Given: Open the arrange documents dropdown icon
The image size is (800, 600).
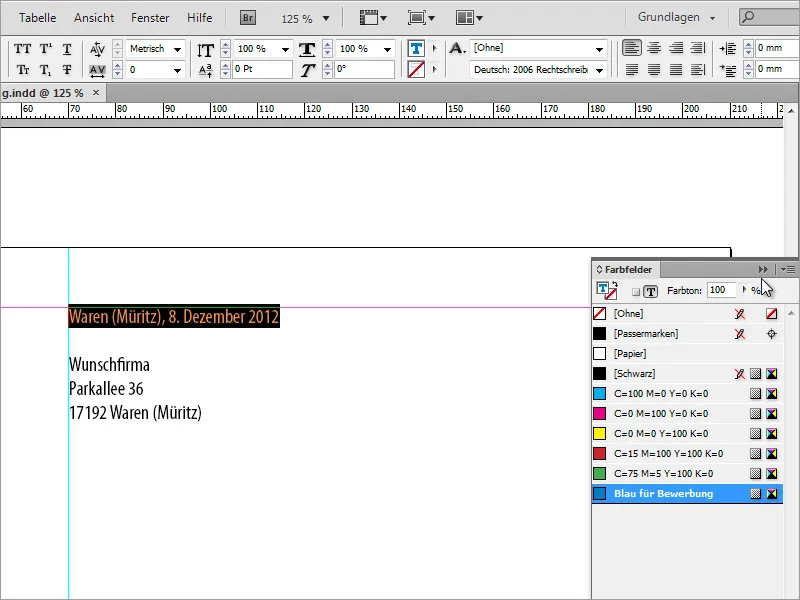Looking at the screenshot, I should tap(469, 18).
